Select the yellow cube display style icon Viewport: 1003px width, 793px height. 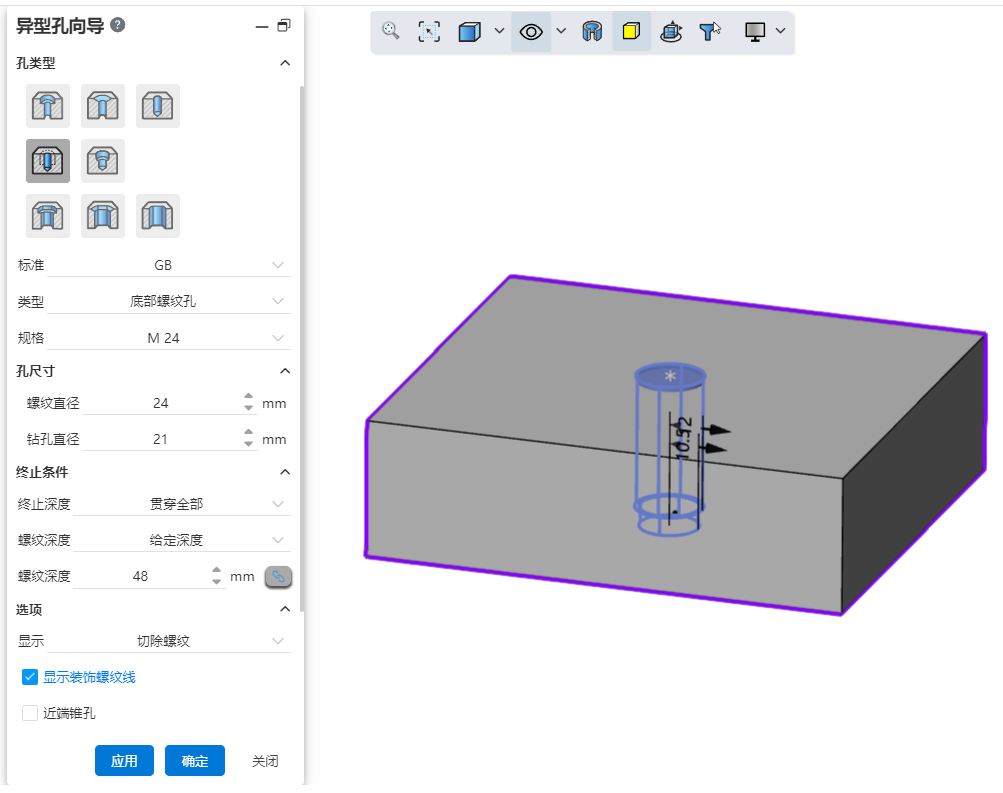coord(631,31)
